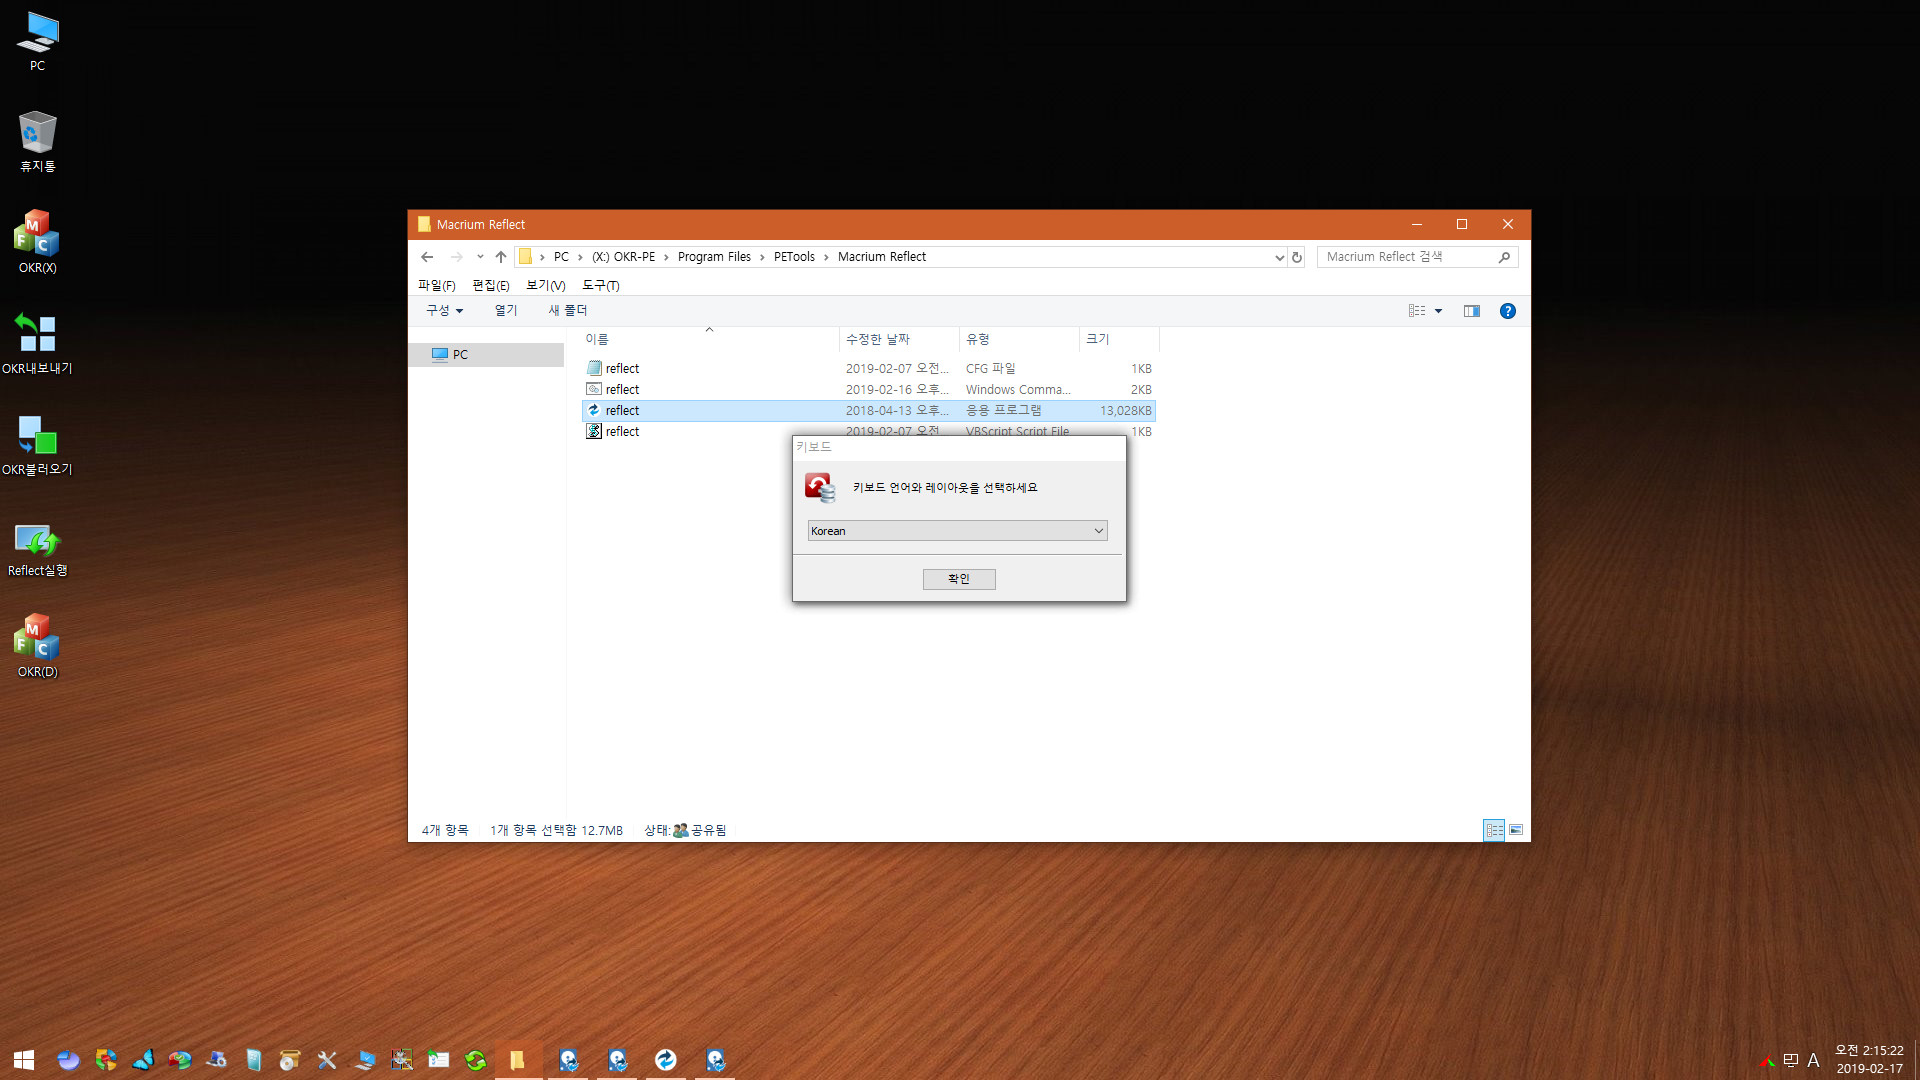
Task: Navigate to (X:) OKR-PE breadcrumb
Action: [623, 257]
